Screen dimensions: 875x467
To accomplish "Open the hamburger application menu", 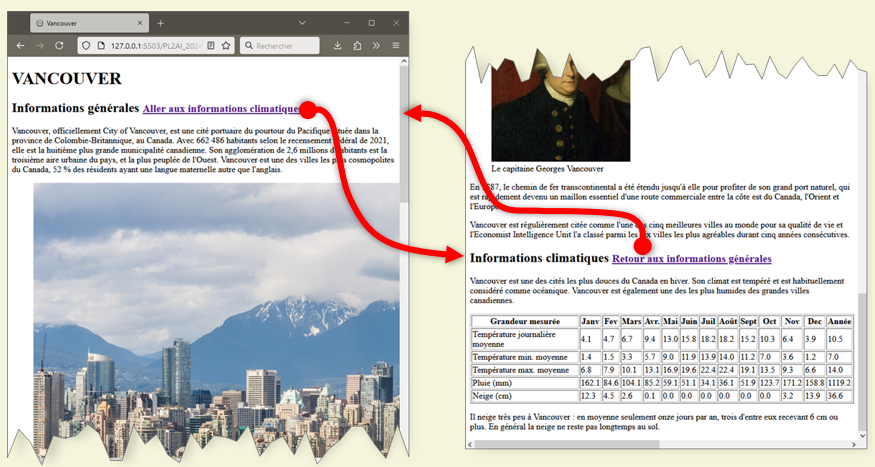I will 396,46.
